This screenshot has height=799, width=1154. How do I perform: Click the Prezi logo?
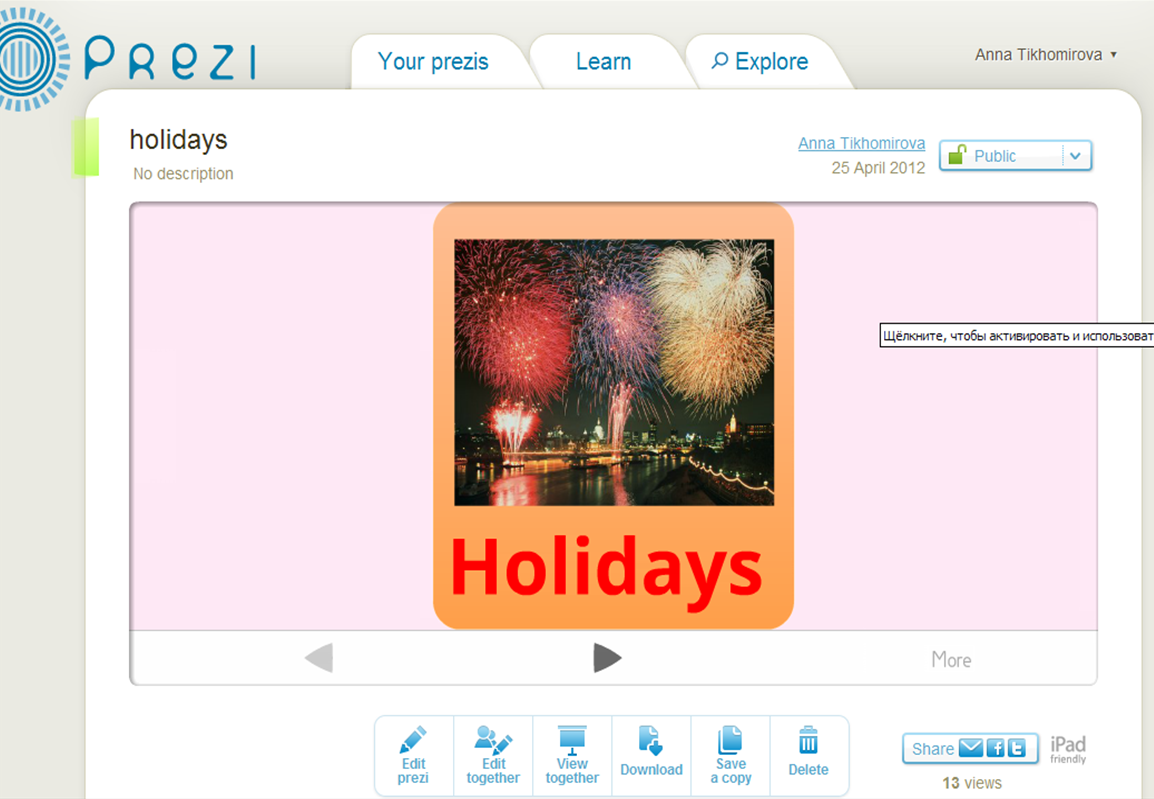pyautogui.click(x=128, y=59)
